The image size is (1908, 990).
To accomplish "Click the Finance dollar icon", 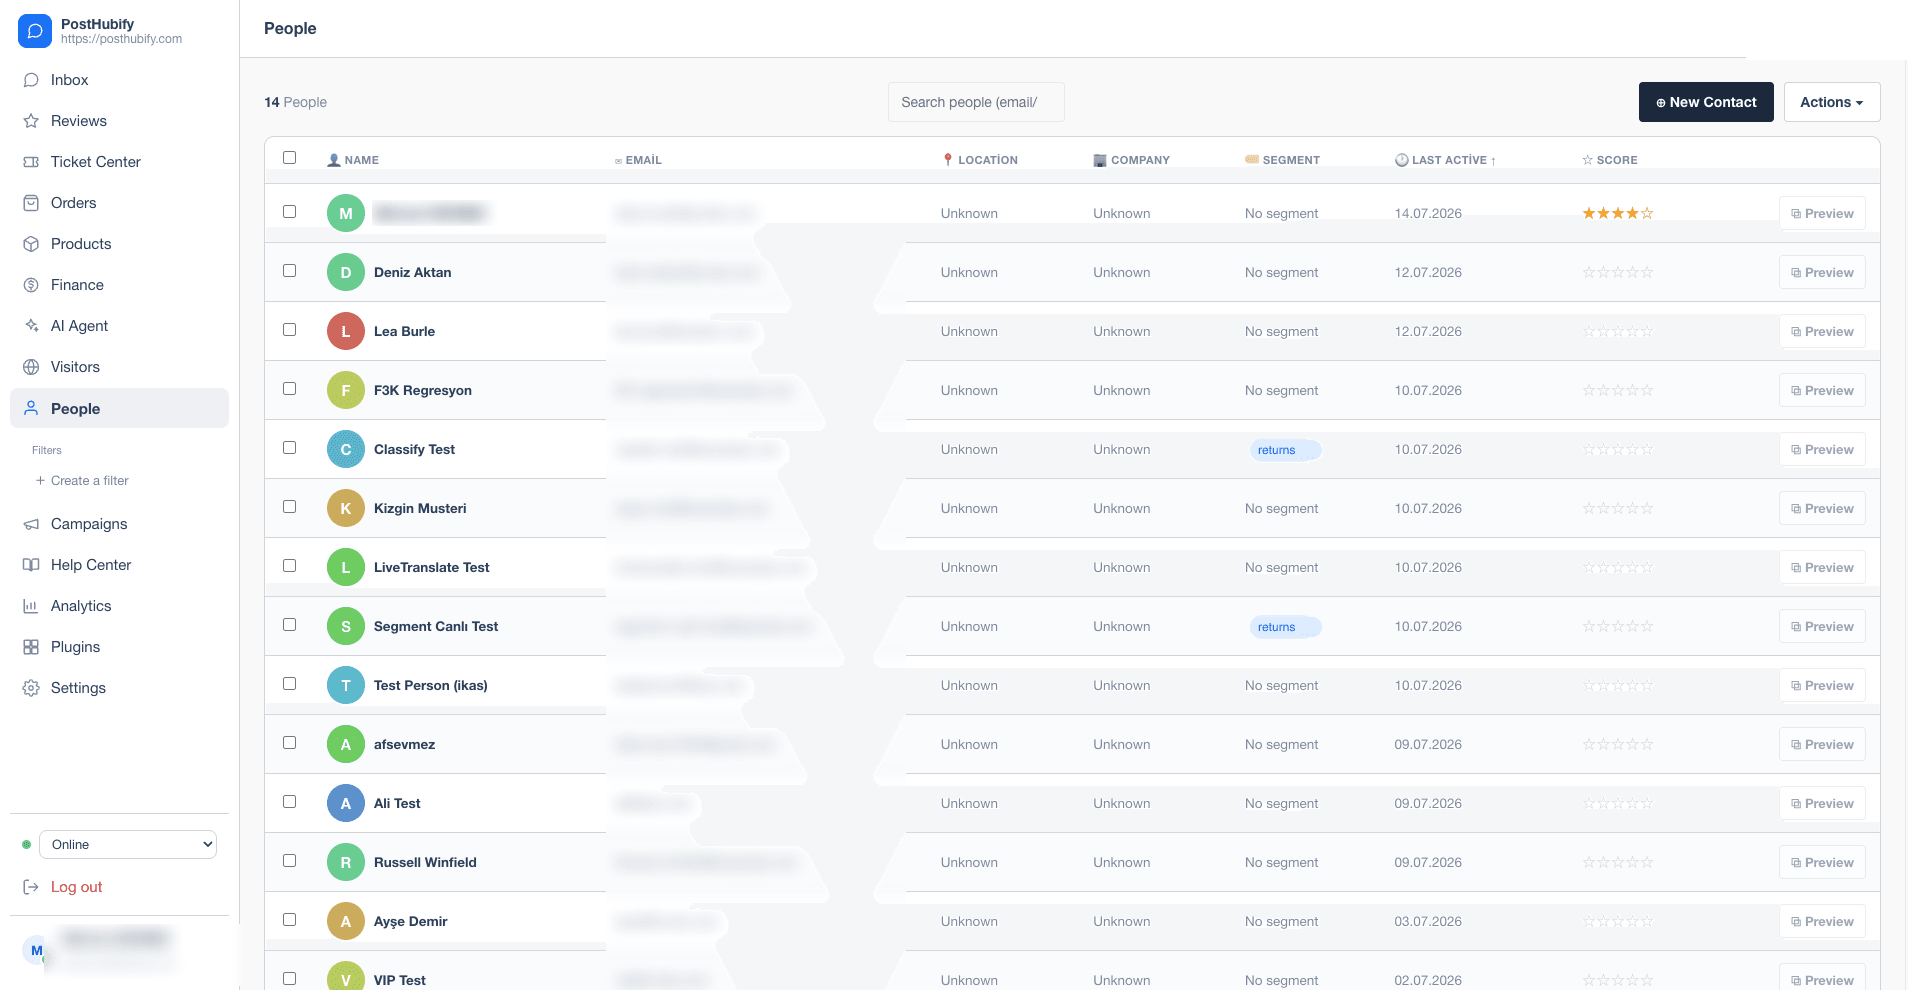I will 31,285.
